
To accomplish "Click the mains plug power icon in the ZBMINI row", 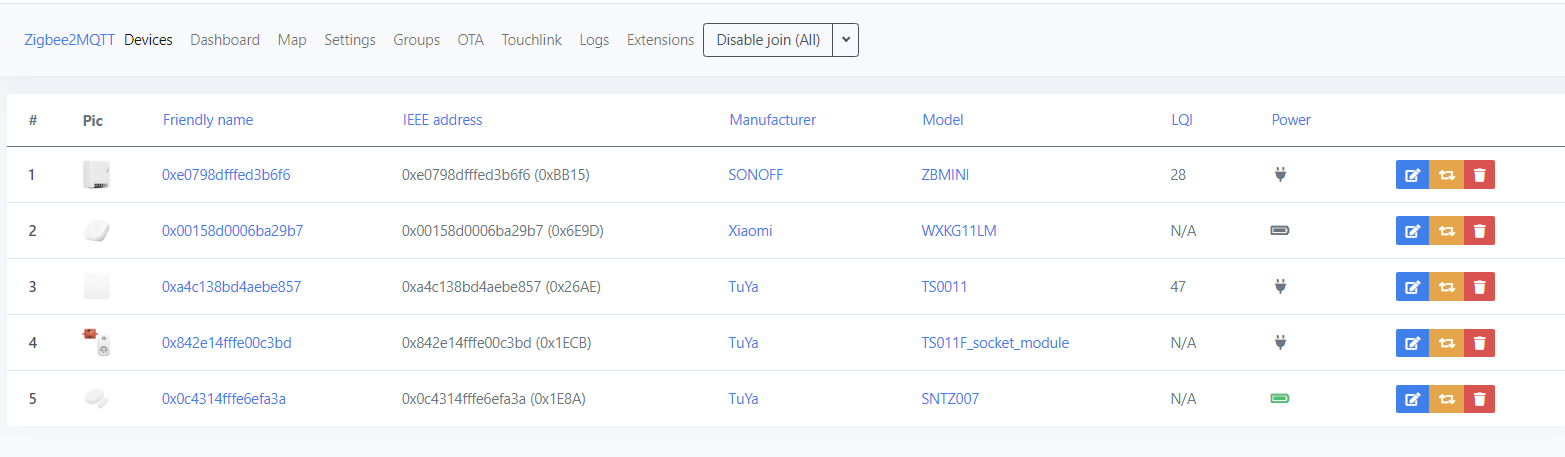I will click(x=1280, y=175).
